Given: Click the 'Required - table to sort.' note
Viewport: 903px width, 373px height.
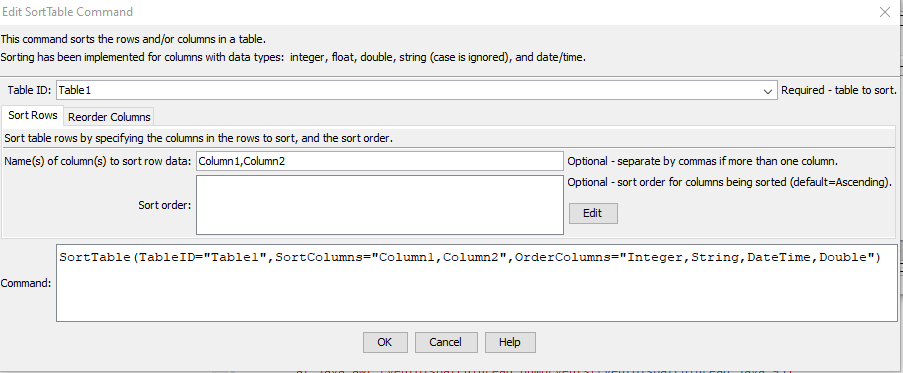Looking at the screenshot, I should 838,90.
